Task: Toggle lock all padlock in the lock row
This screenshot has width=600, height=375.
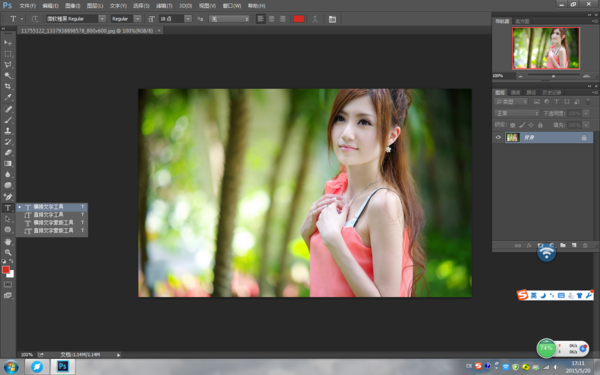Action: coord(540,125)
